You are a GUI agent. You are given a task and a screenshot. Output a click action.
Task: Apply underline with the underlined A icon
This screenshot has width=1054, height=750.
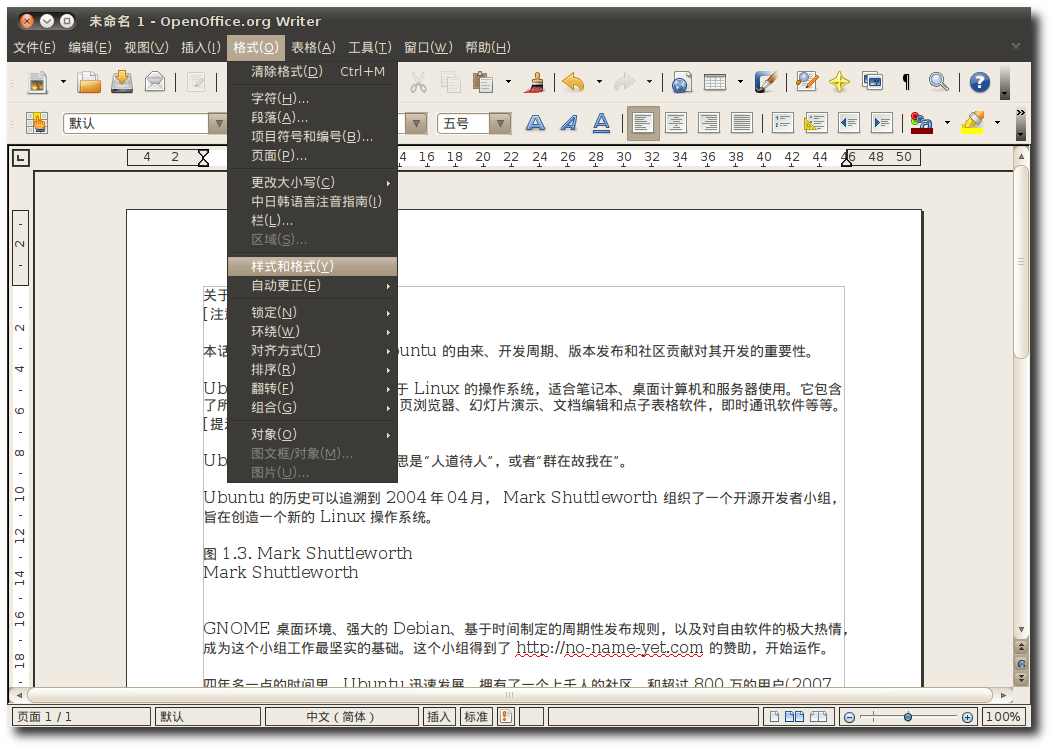point(602,123)
